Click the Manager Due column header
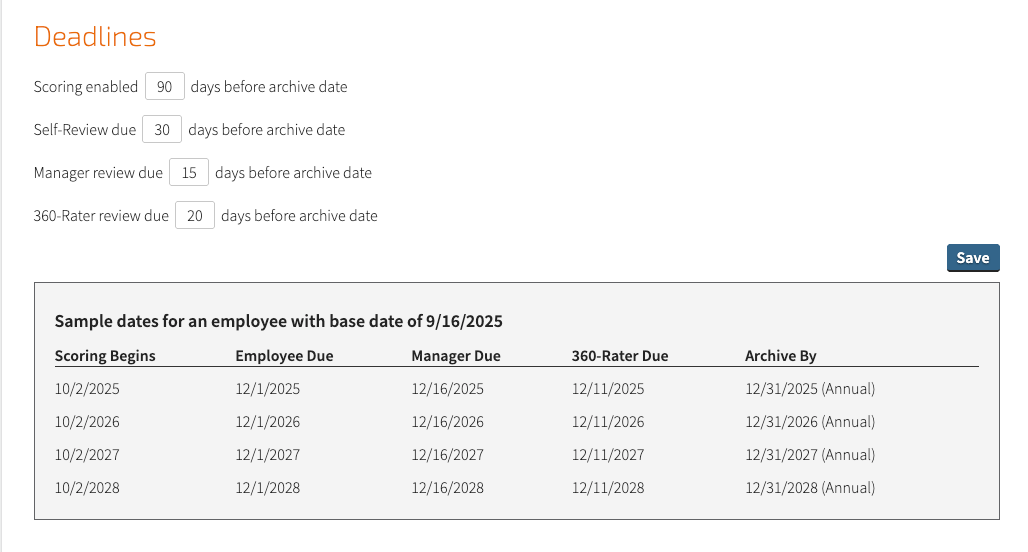1028x552 pixels. pos(456,356)
